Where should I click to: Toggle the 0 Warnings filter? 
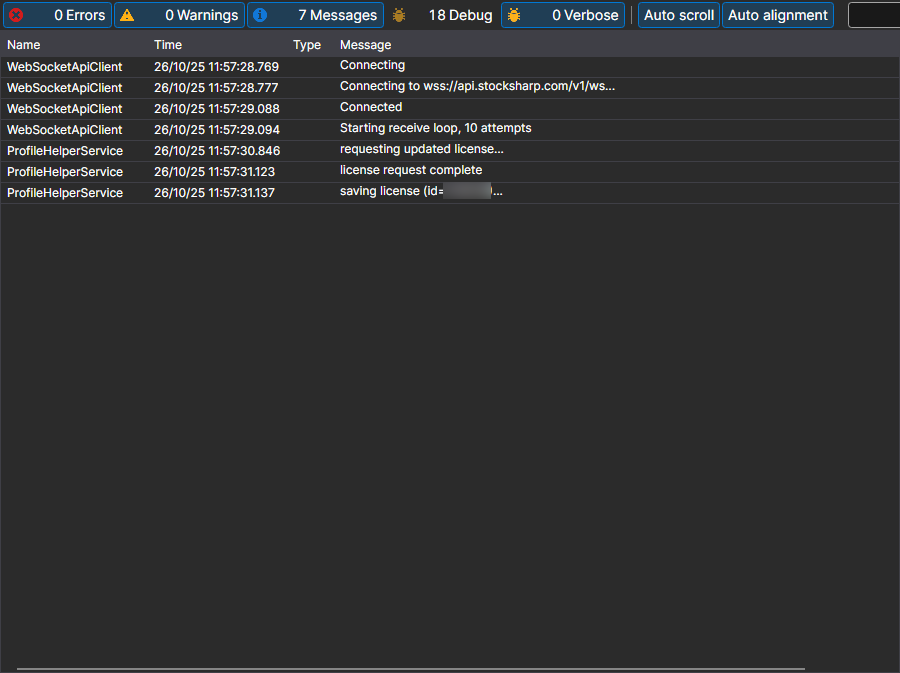(x=180, y=15)
